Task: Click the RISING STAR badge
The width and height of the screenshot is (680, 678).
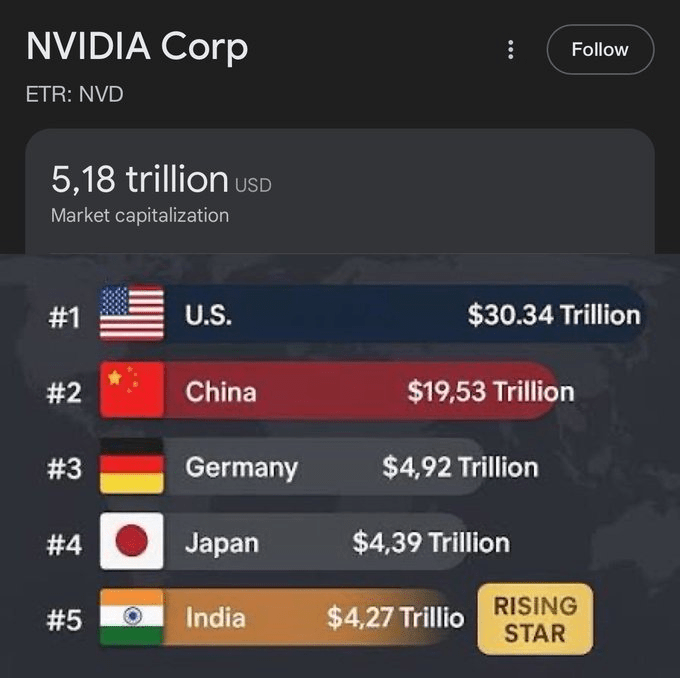Action: (536, 619)
